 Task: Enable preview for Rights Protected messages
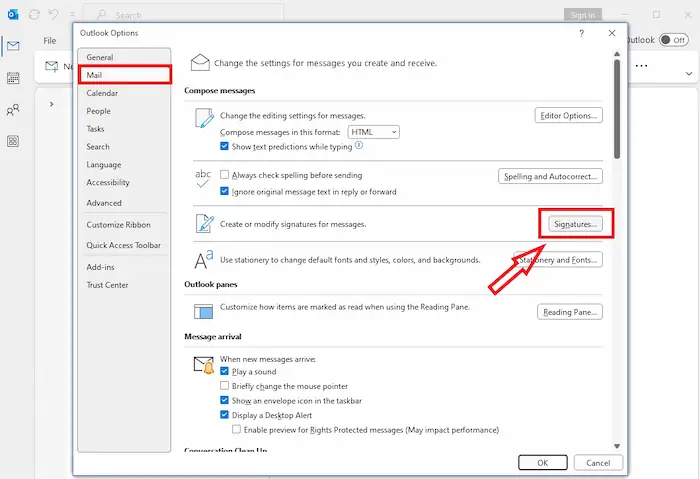pos(236,429)
